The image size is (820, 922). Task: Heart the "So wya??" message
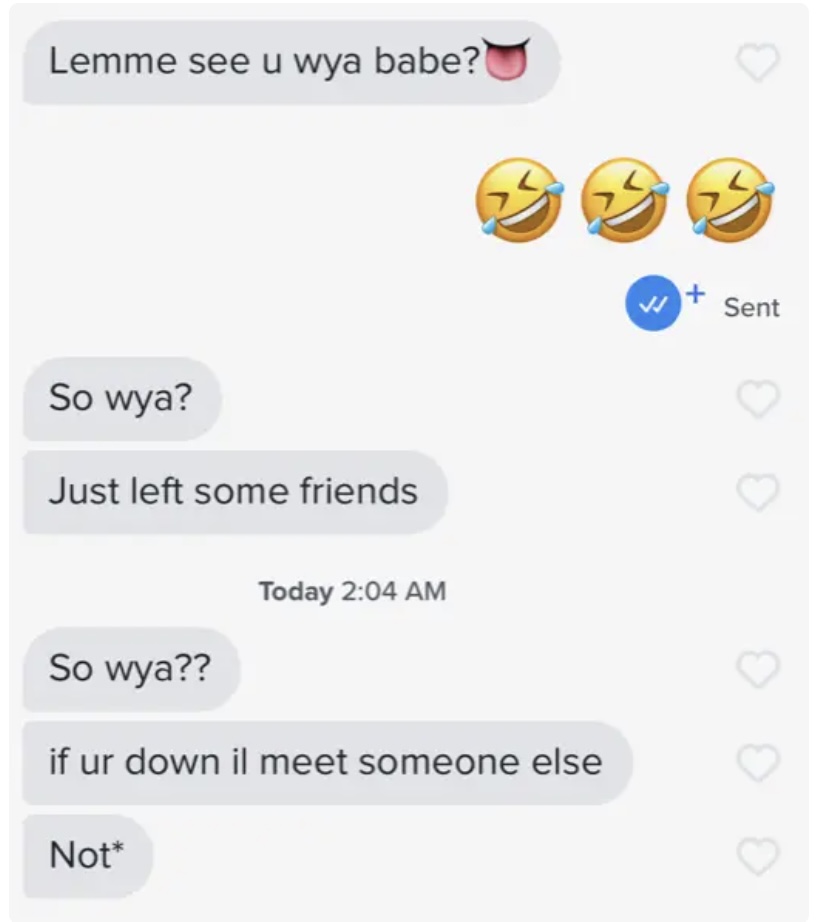(758, 670)
